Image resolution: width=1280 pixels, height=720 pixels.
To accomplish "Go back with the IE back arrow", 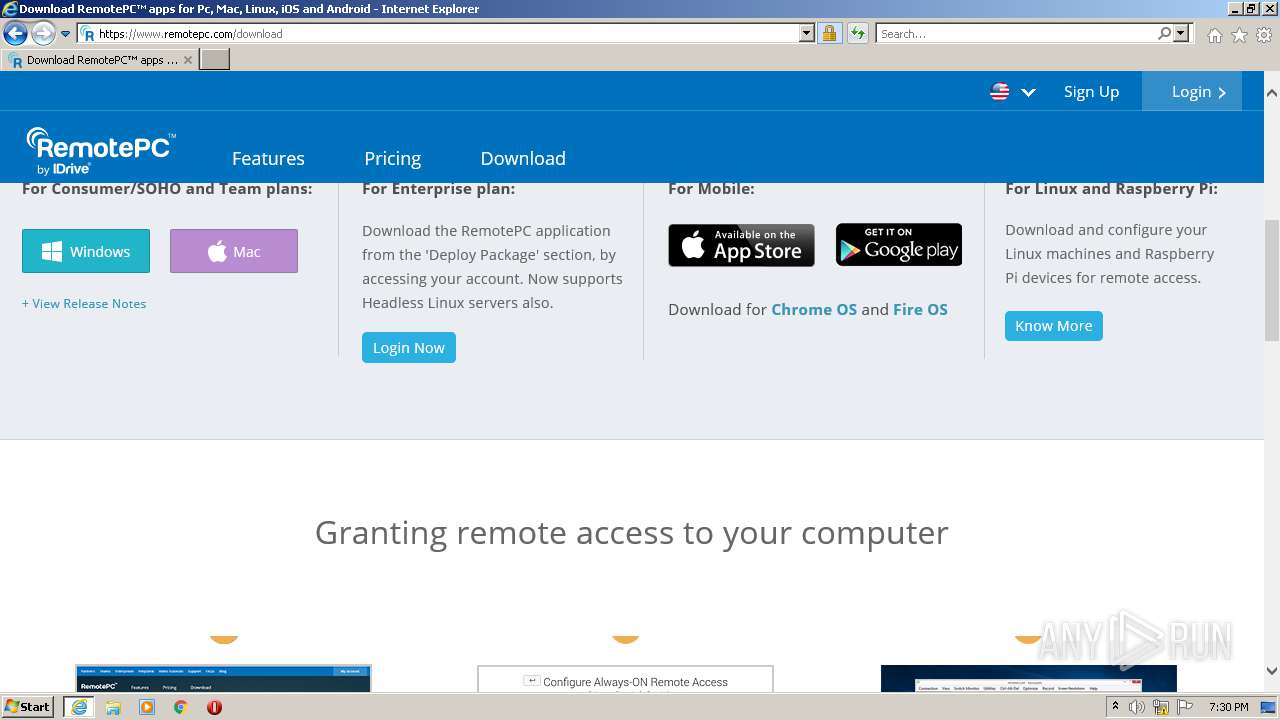I will click(x=15, y=34).
